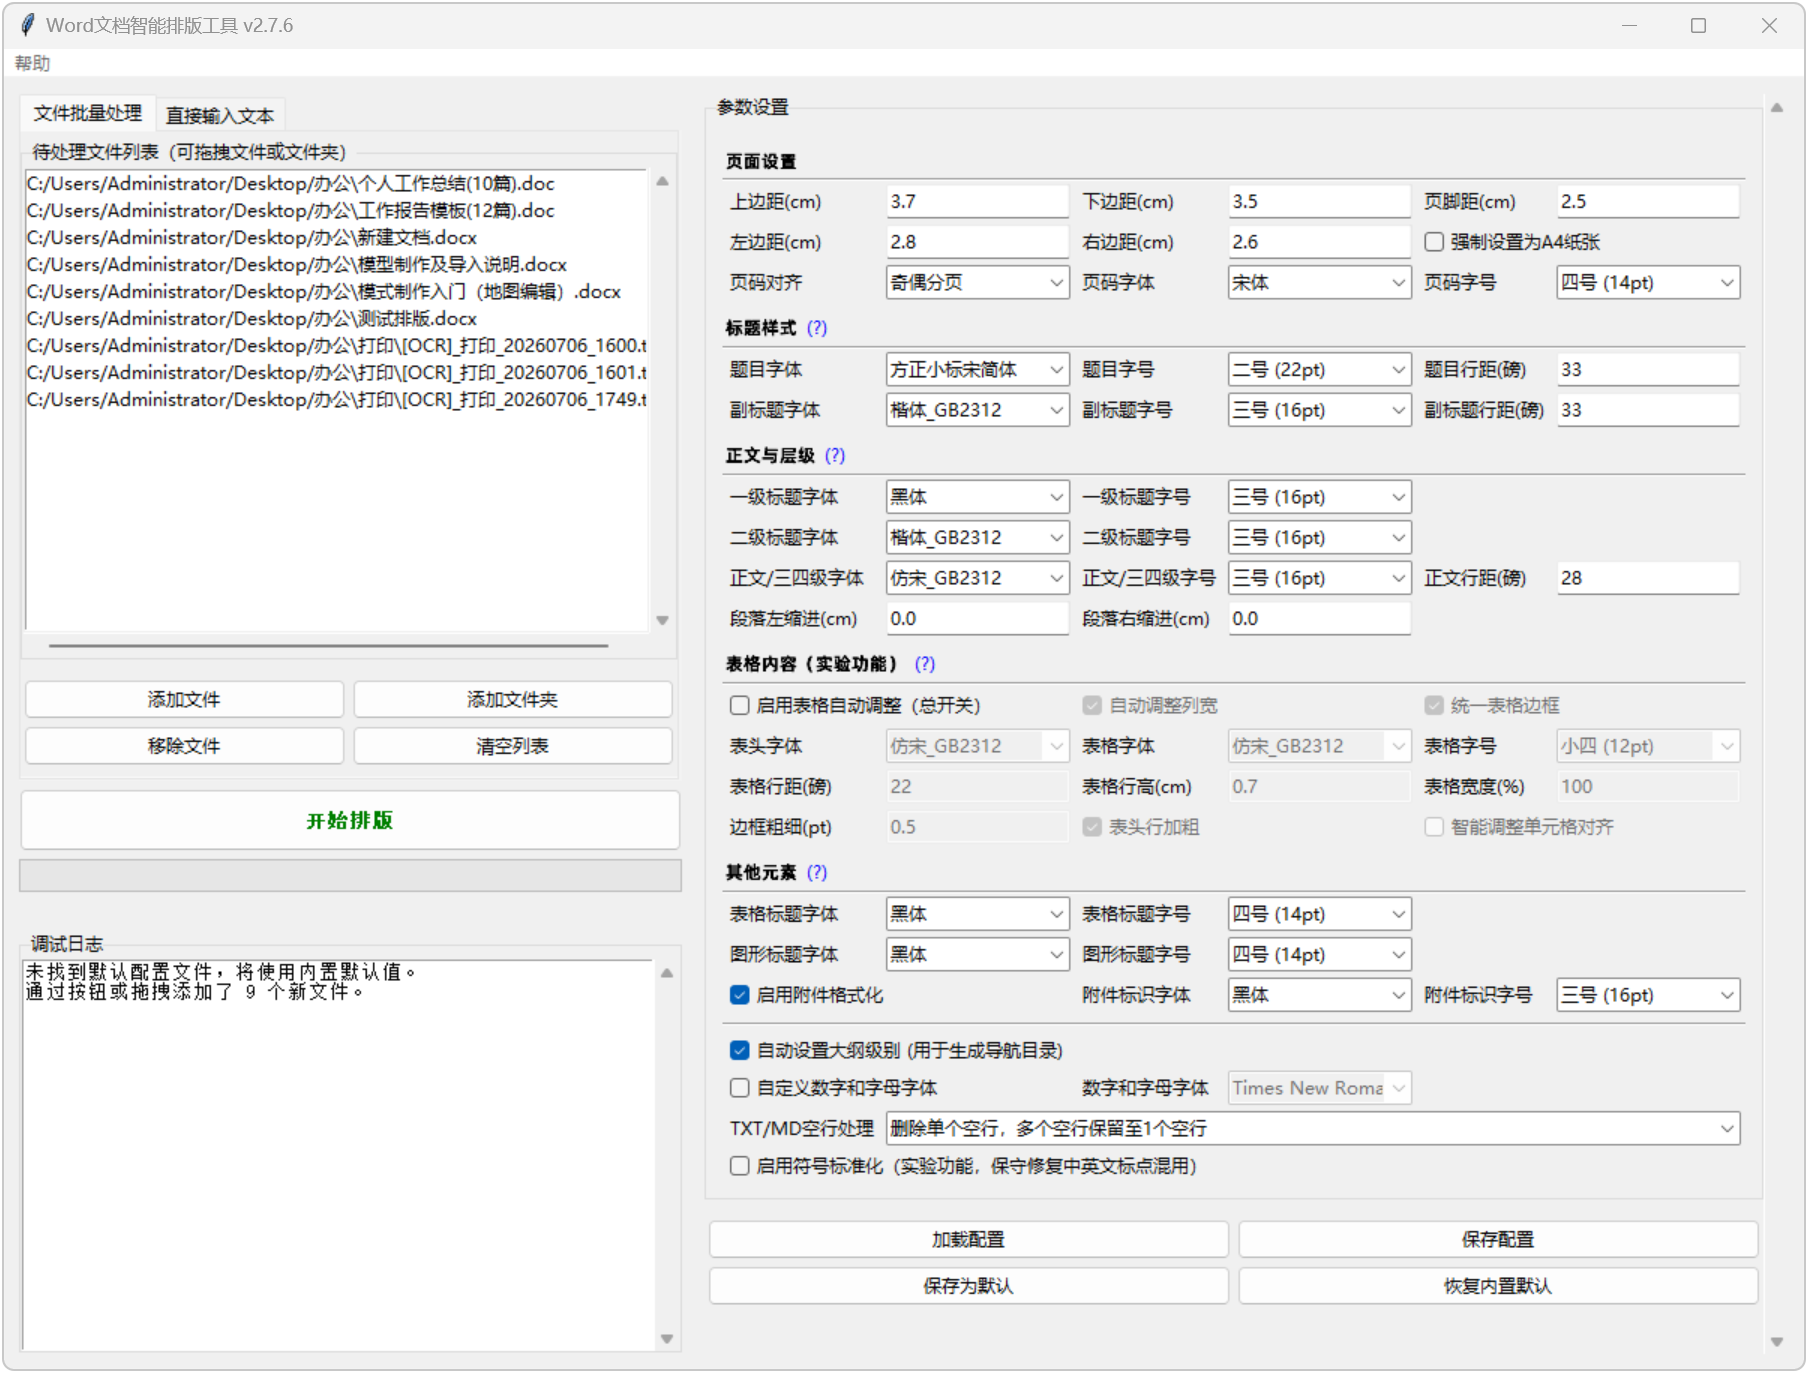The height and width of the screenshot is (1373, 1808).
Task: Click the 添加文件 button
Action: pyautogui.click(x=184, y=700)
